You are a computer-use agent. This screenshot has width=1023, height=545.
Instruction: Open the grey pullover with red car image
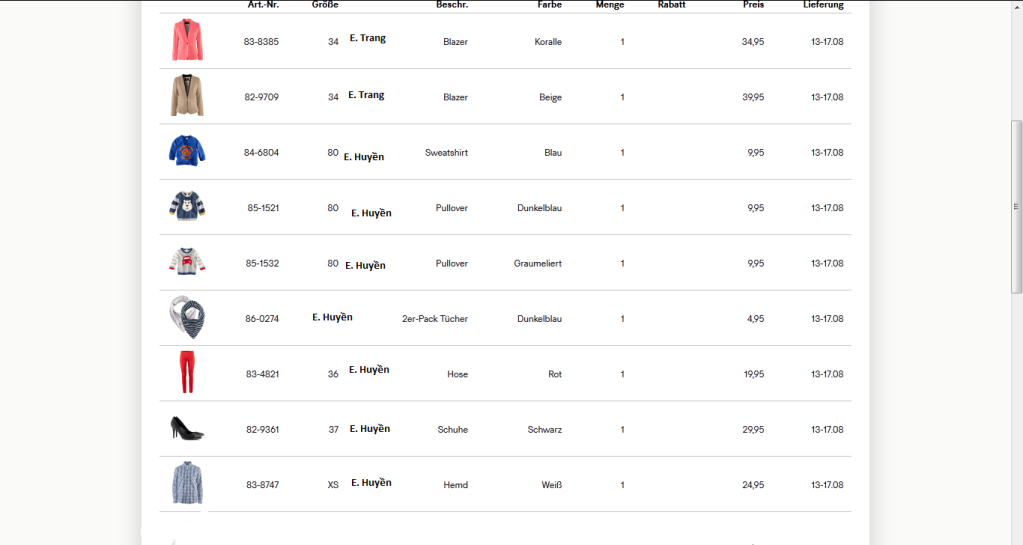coord(187,262)
